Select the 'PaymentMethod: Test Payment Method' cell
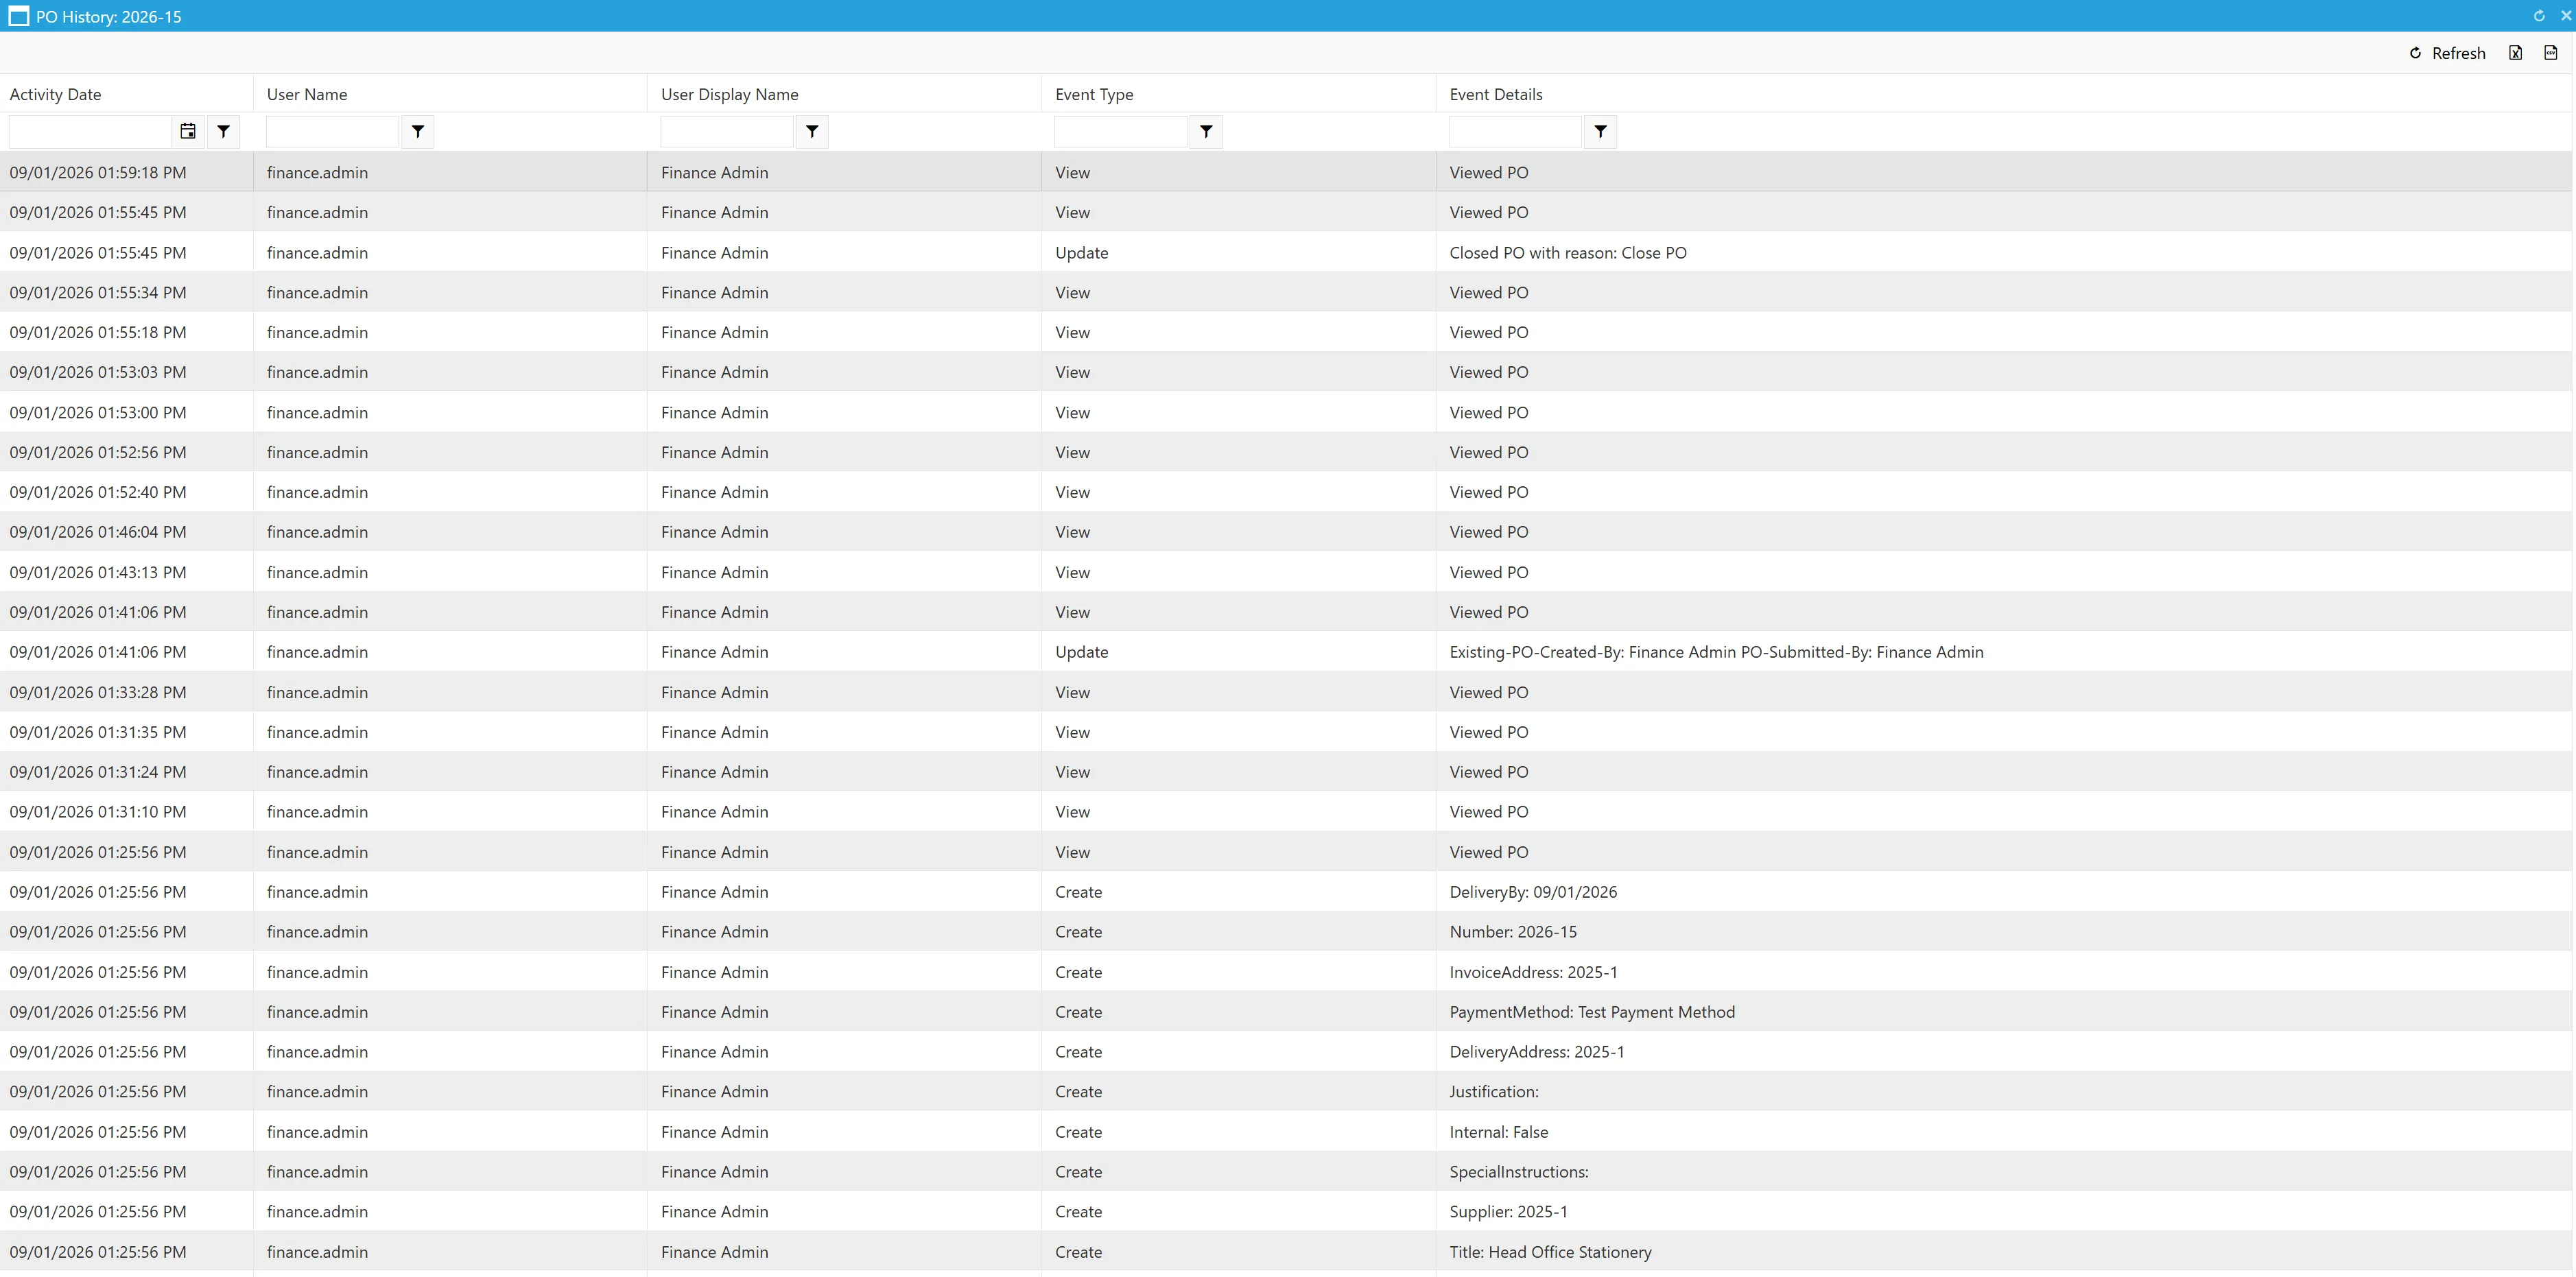Image resolution: width=2576 pixels, height=1277 pixels. tap(2004, 1012)
